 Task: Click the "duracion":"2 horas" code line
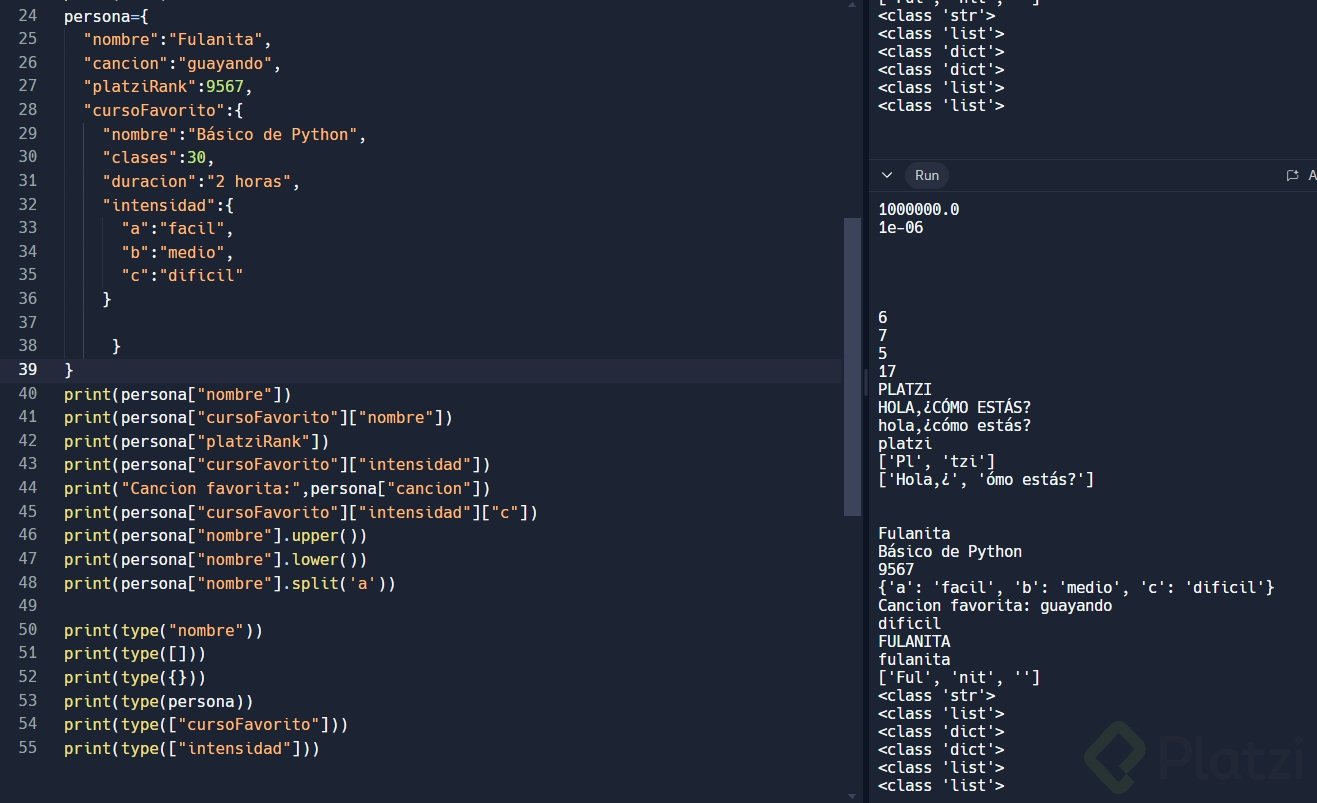pyautogui.click(x=201, y=182)
